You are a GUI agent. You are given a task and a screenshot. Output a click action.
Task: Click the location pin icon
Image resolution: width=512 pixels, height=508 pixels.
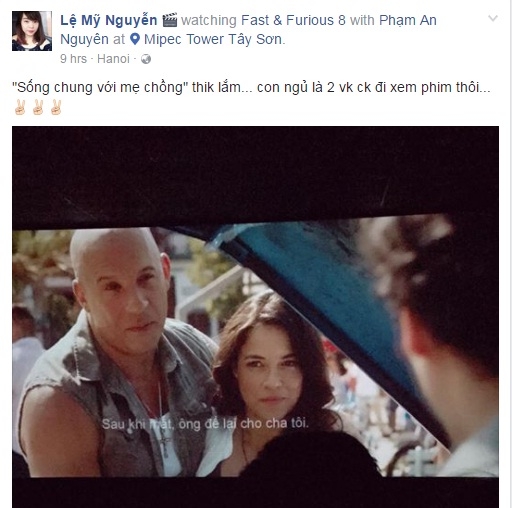[x=135, y=39]
